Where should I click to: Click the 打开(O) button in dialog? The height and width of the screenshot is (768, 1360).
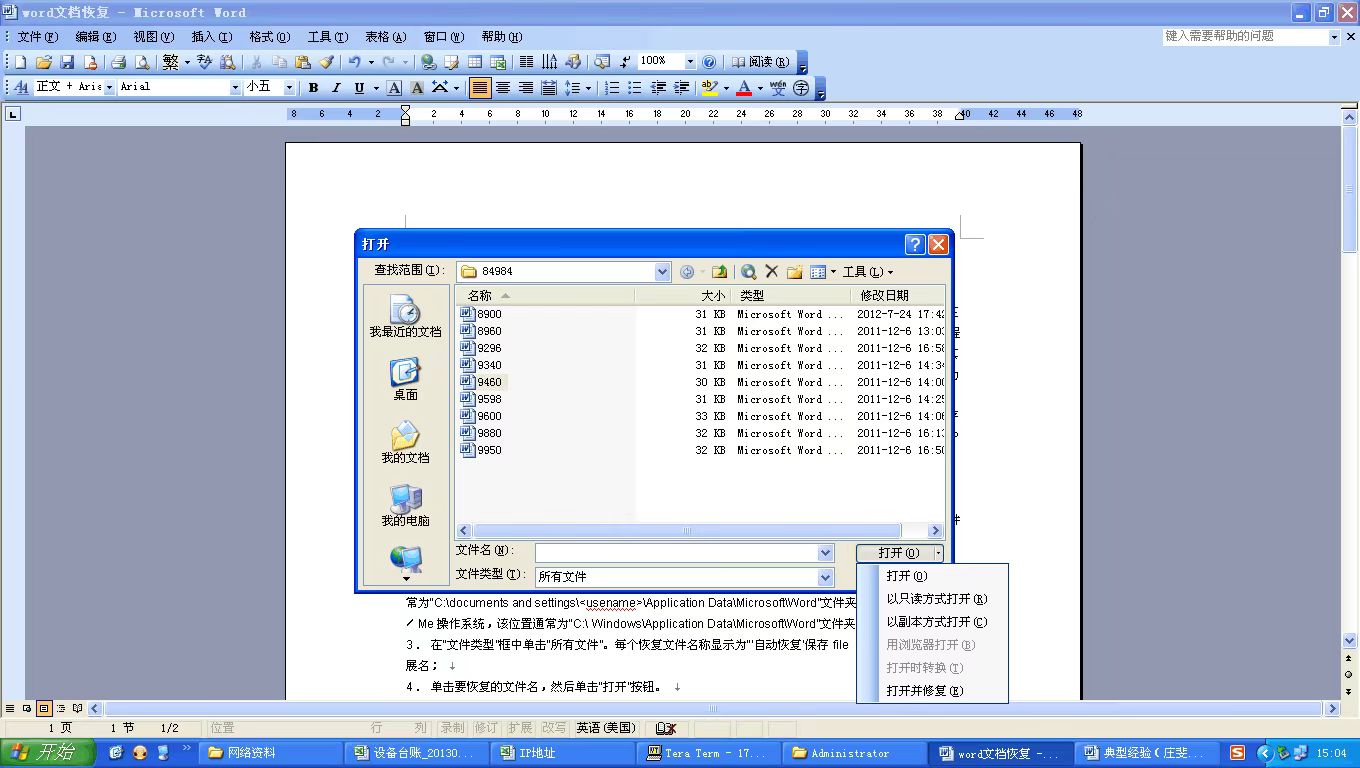[896, 553]
